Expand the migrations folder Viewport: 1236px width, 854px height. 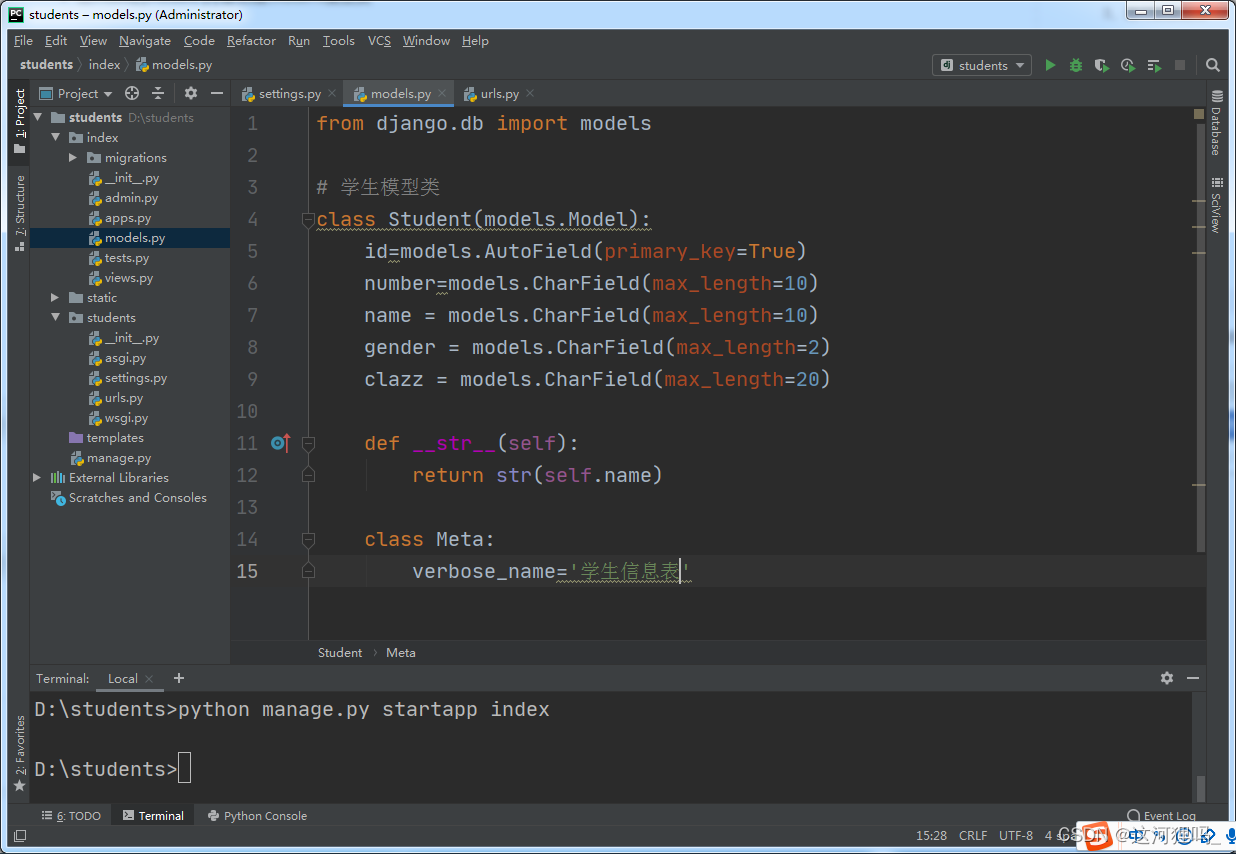(73, 157)
